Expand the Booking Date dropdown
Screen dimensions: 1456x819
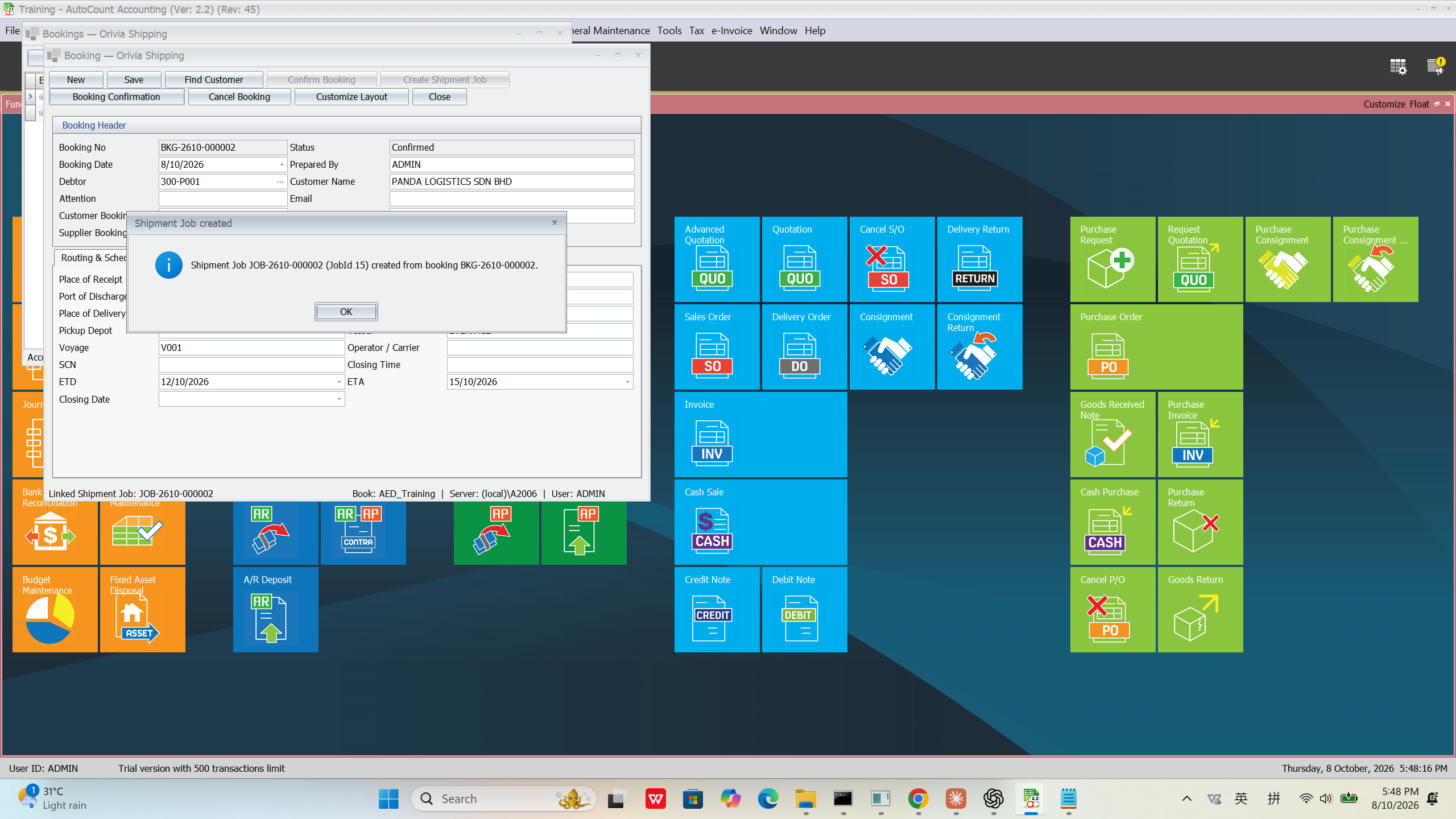281,165
